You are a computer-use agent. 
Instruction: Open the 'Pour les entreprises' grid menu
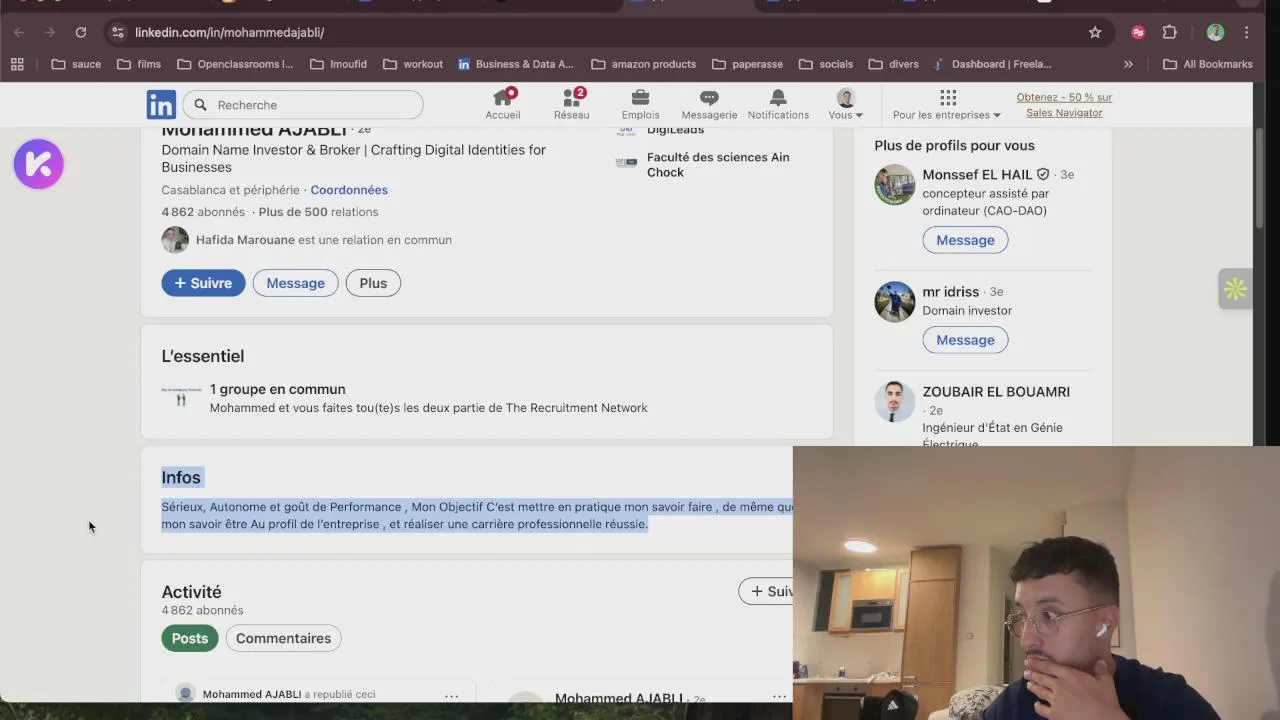pos(947,104)
